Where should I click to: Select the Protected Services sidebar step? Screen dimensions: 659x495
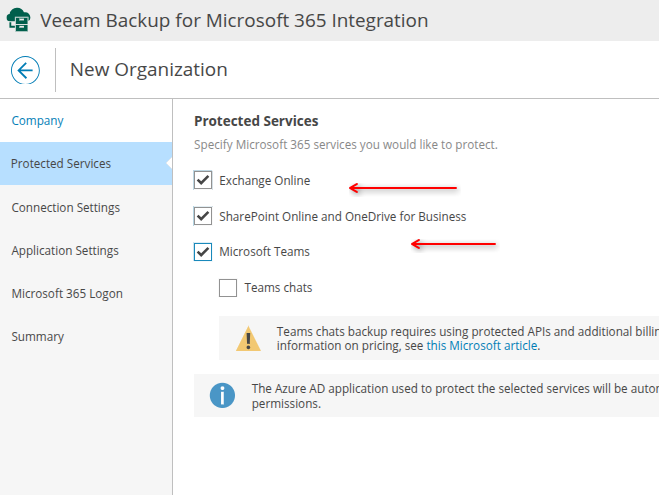[x=61, y=164]
